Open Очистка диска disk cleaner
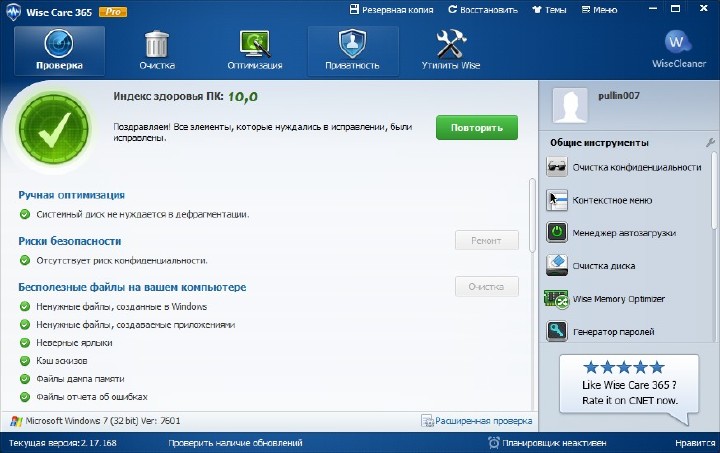This screenshot has width=720, height=453. pyautogui.click(x=603, y=266)
